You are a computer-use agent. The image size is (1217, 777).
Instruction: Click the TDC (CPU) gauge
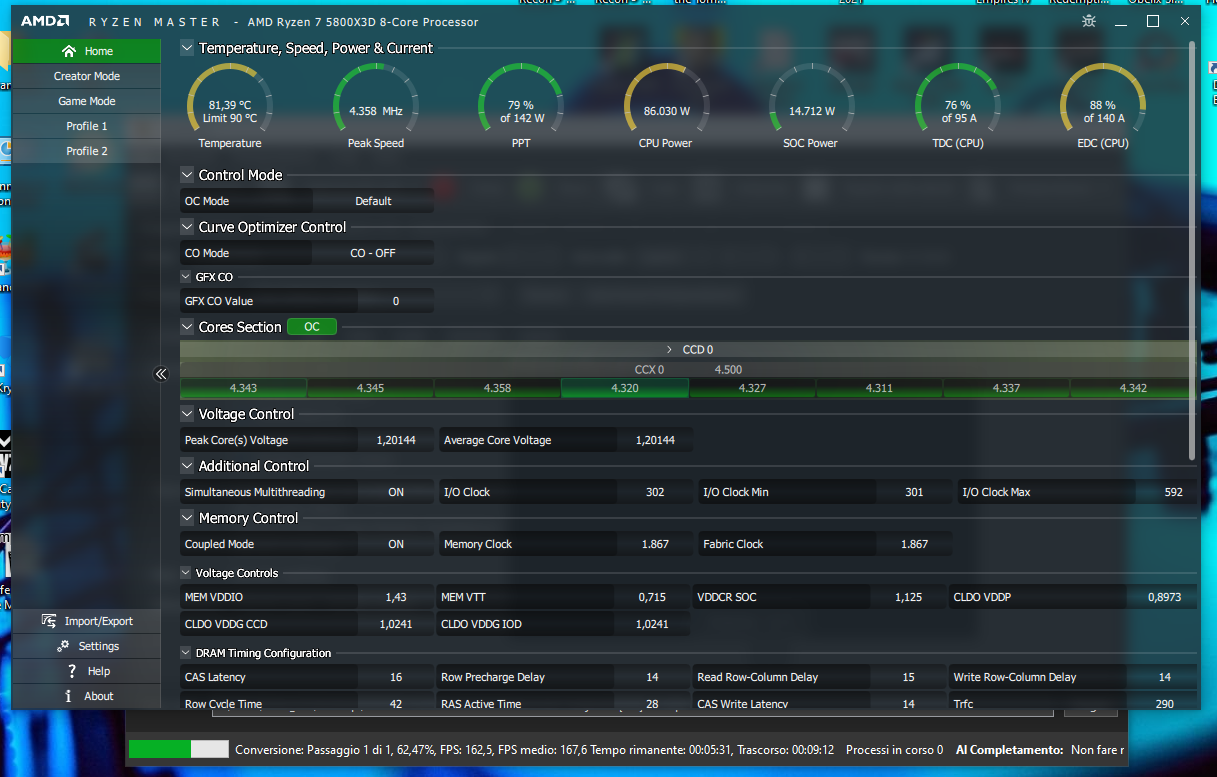(x=958, y=106)
